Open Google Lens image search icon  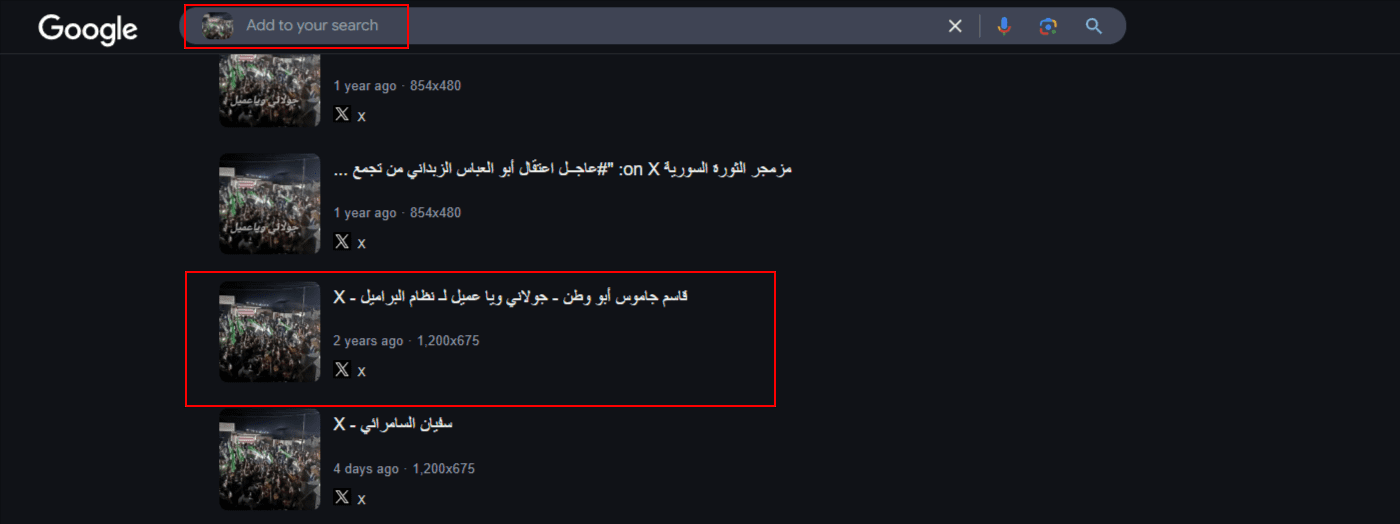[1048, 26]
